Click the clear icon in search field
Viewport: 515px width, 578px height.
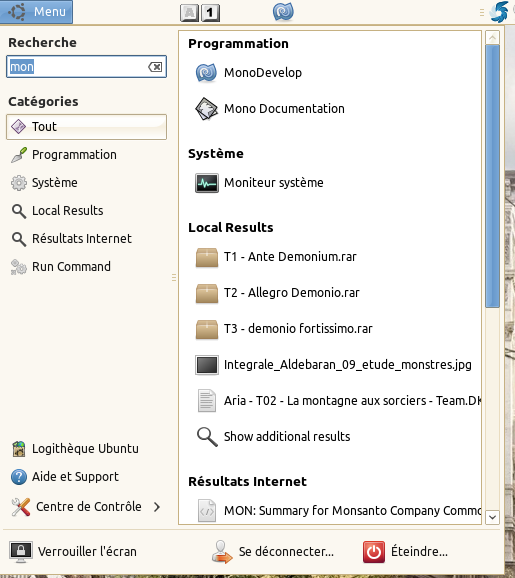[155, 67]
